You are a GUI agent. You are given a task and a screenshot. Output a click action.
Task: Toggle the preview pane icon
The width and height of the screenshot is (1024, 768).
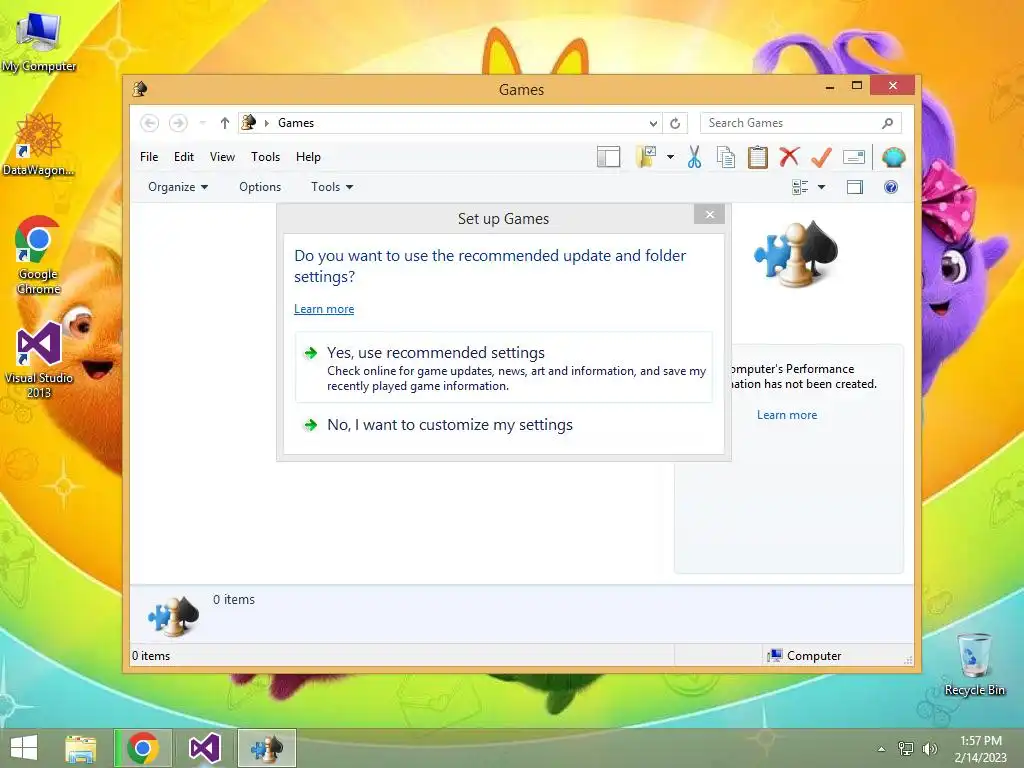(854, 187)
